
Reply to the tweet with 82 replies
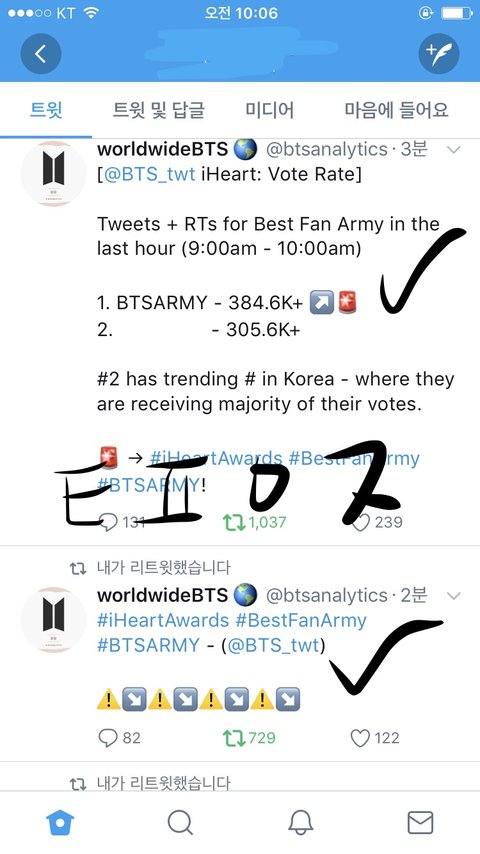(108, 738)
